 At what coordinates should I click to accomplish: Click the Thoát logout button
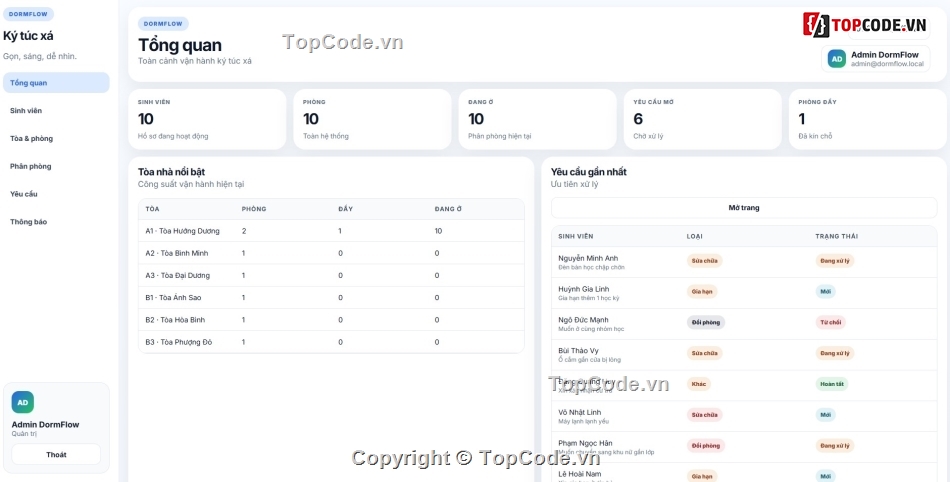point(56,455)
